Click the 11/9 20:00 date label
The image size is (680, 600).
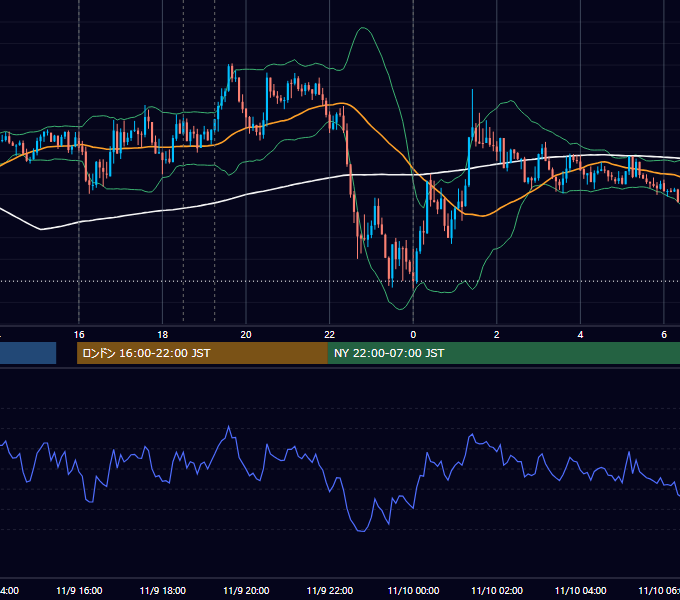(x=246, y=590)
